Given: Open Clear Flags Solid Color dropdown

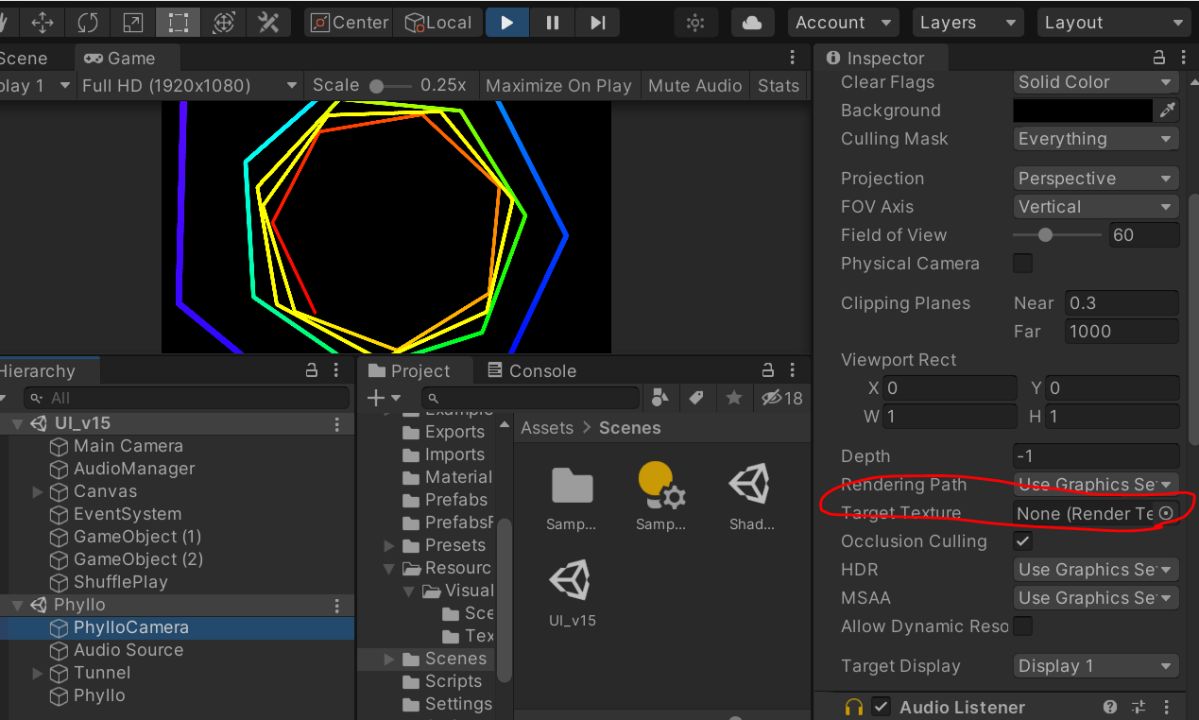Looking at the screenshot, I should point(1095,82).
